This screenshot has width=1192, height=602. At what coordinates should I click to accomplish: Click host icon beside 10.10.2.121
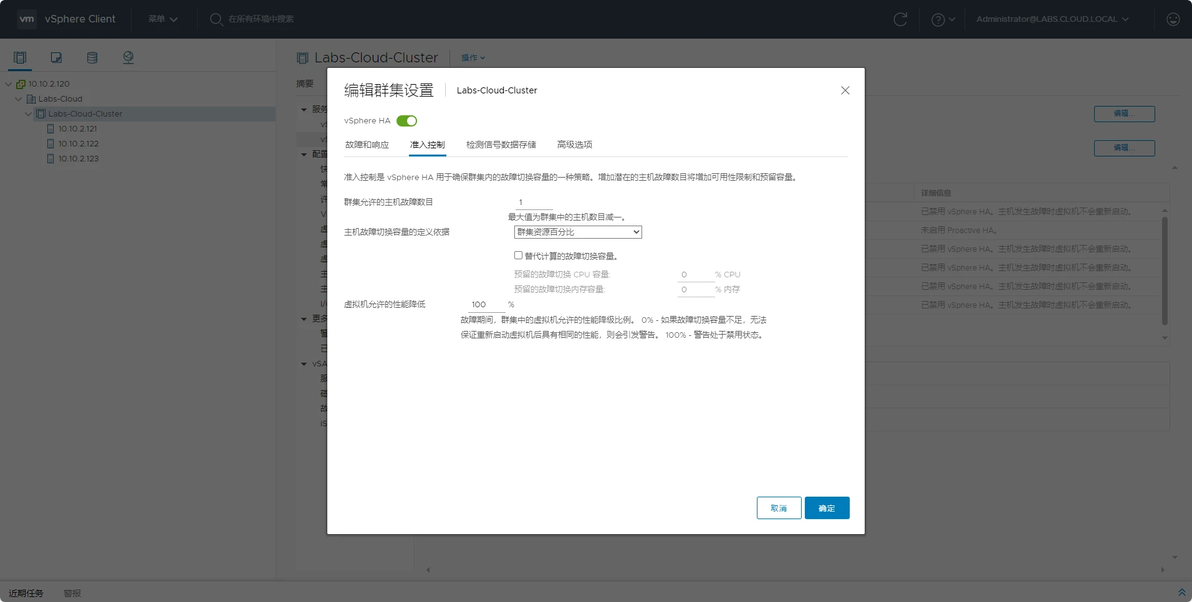51,129
